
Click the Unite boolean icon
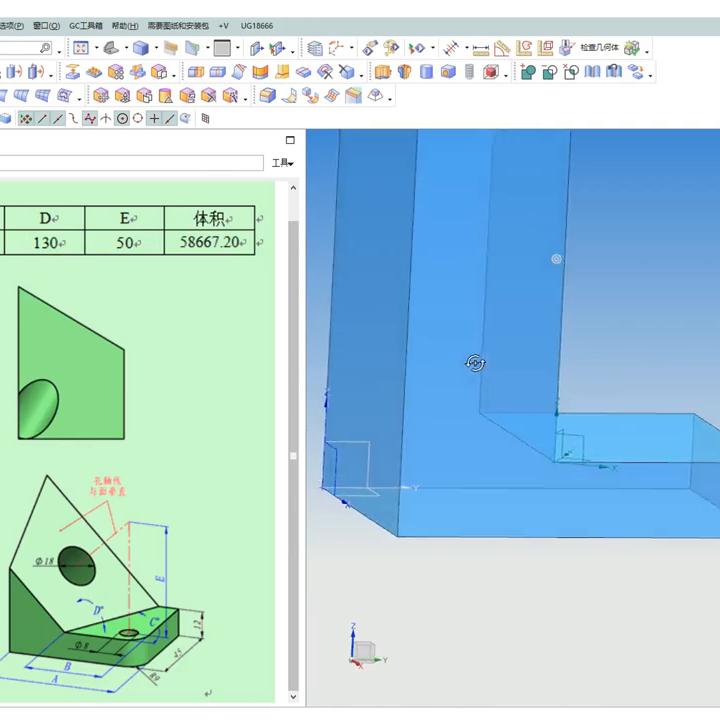pyautogui.click(x=528, y=72)
